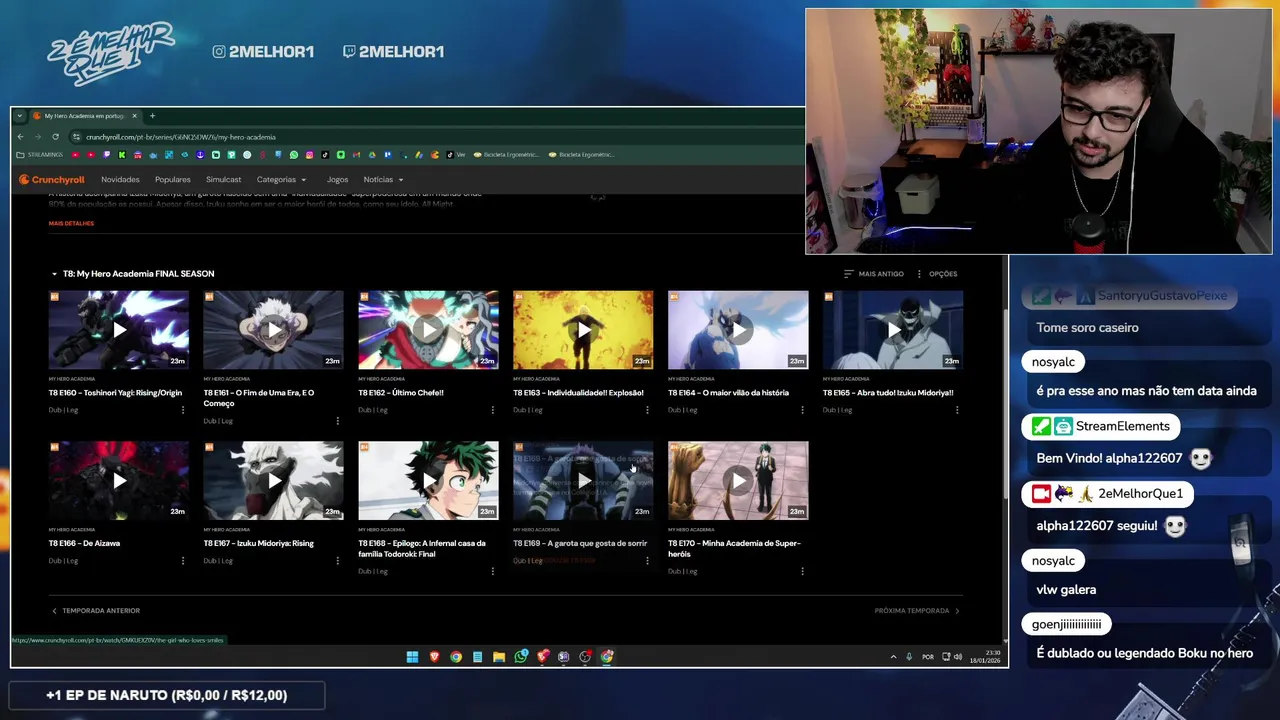Open the Novidades menu item
This screenshot has width=1280, height=720.
tap(120, 180)
